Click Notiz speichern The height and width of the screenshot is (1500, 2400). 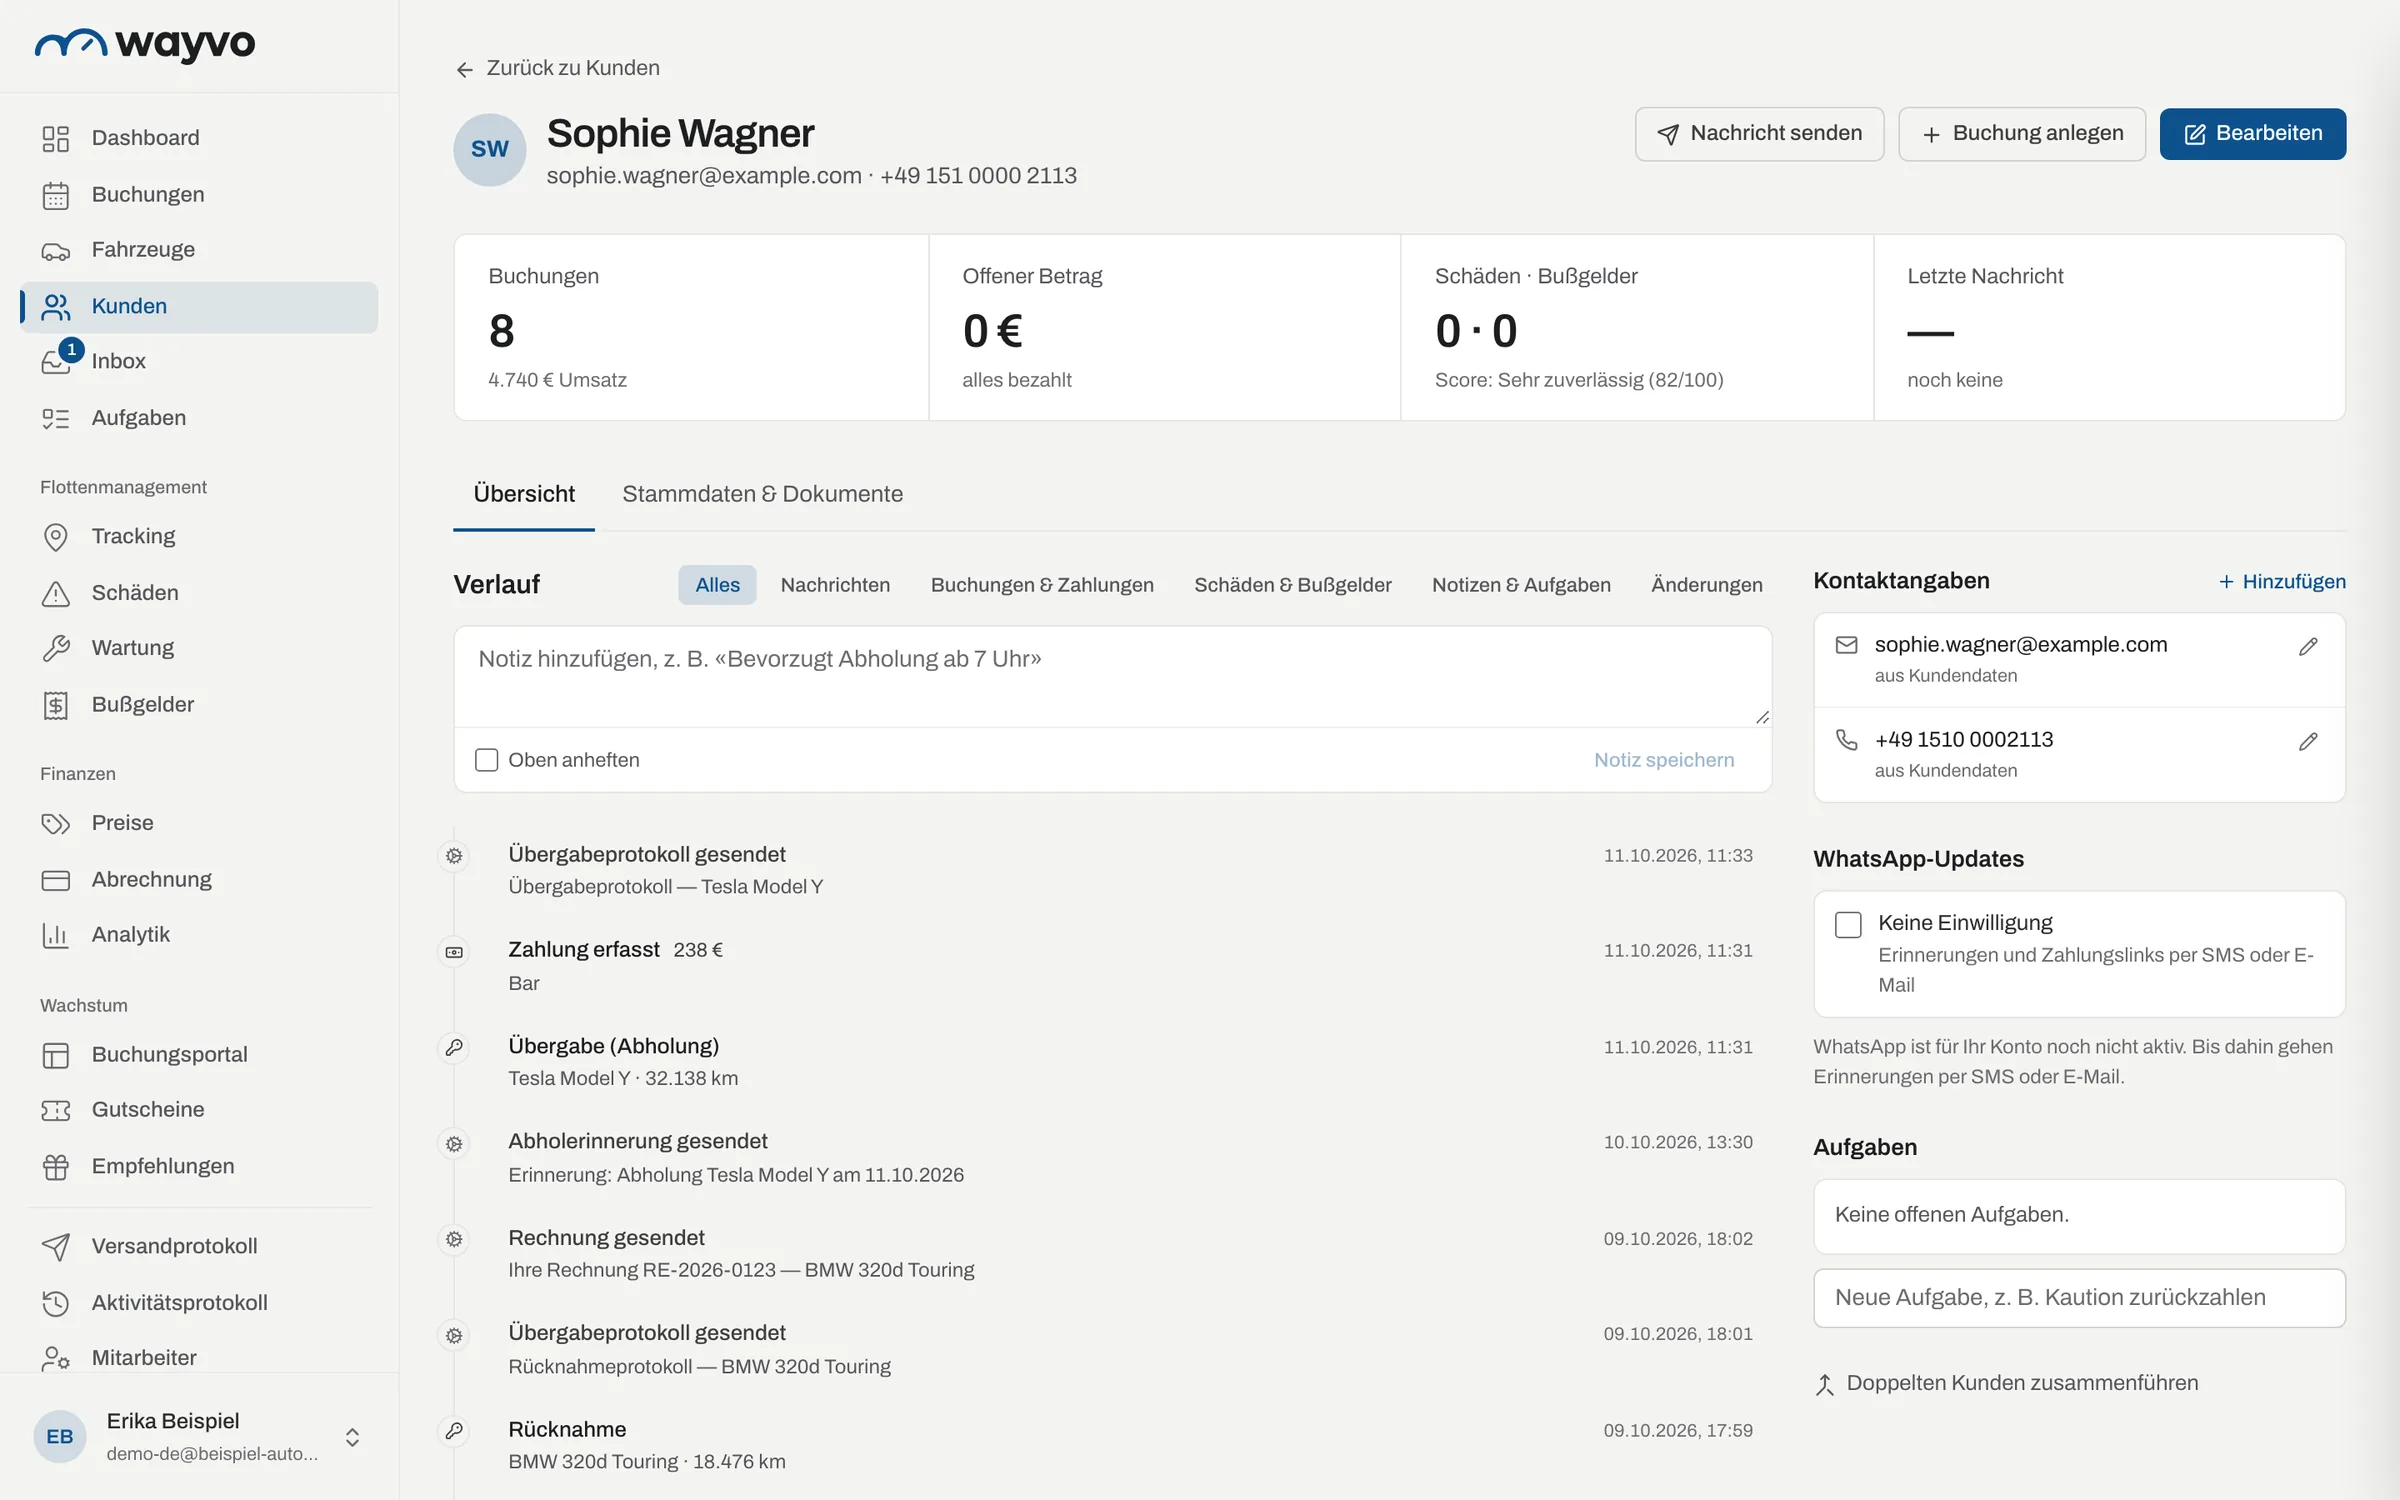pyautogui.click(x=1664, y=760)
